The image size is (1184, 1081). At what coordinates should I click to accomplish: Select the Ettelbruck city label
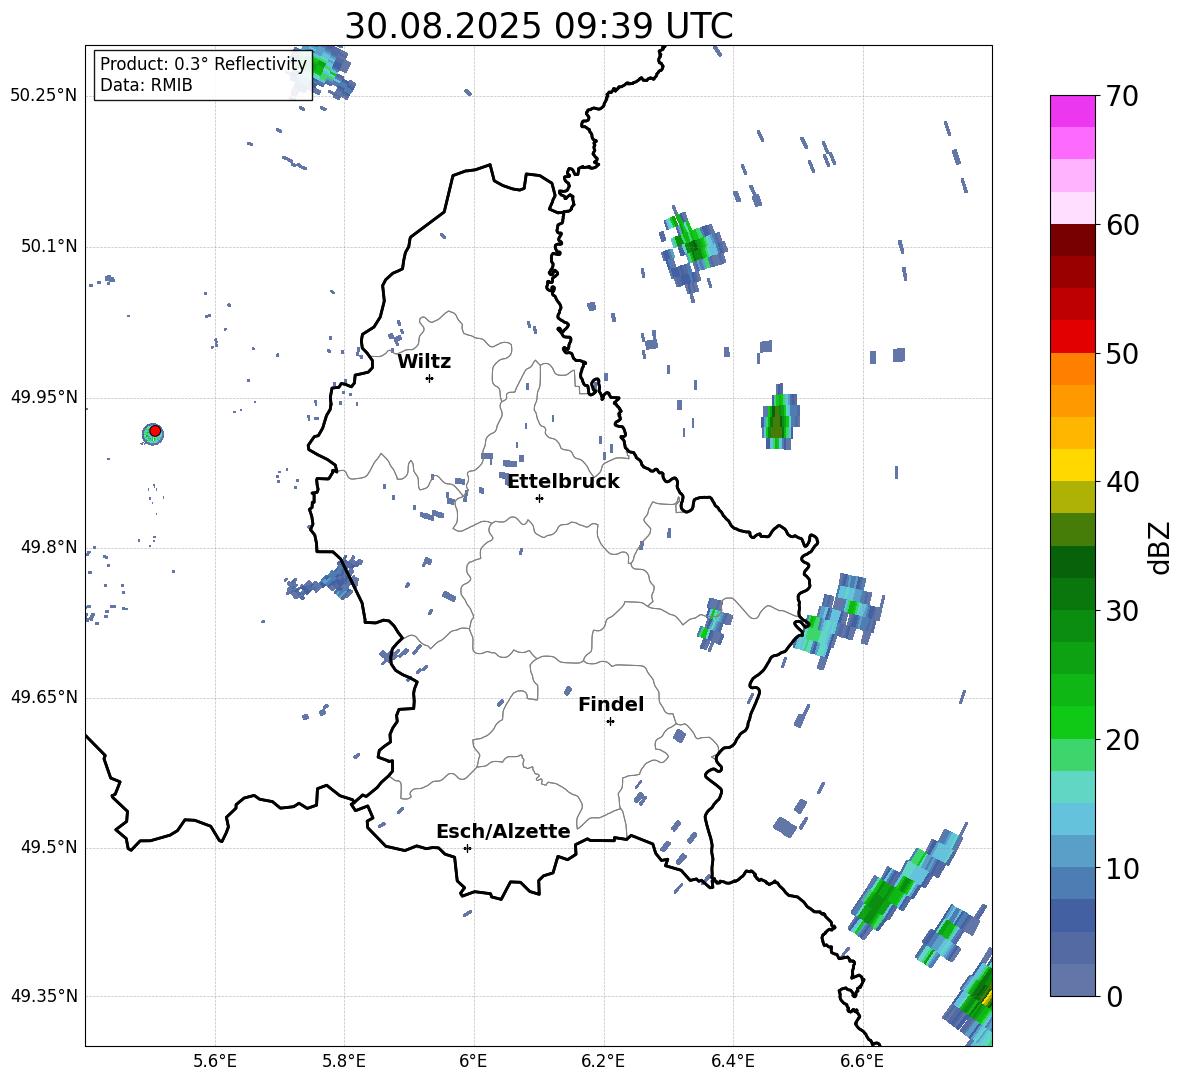[x=563, y=482]
